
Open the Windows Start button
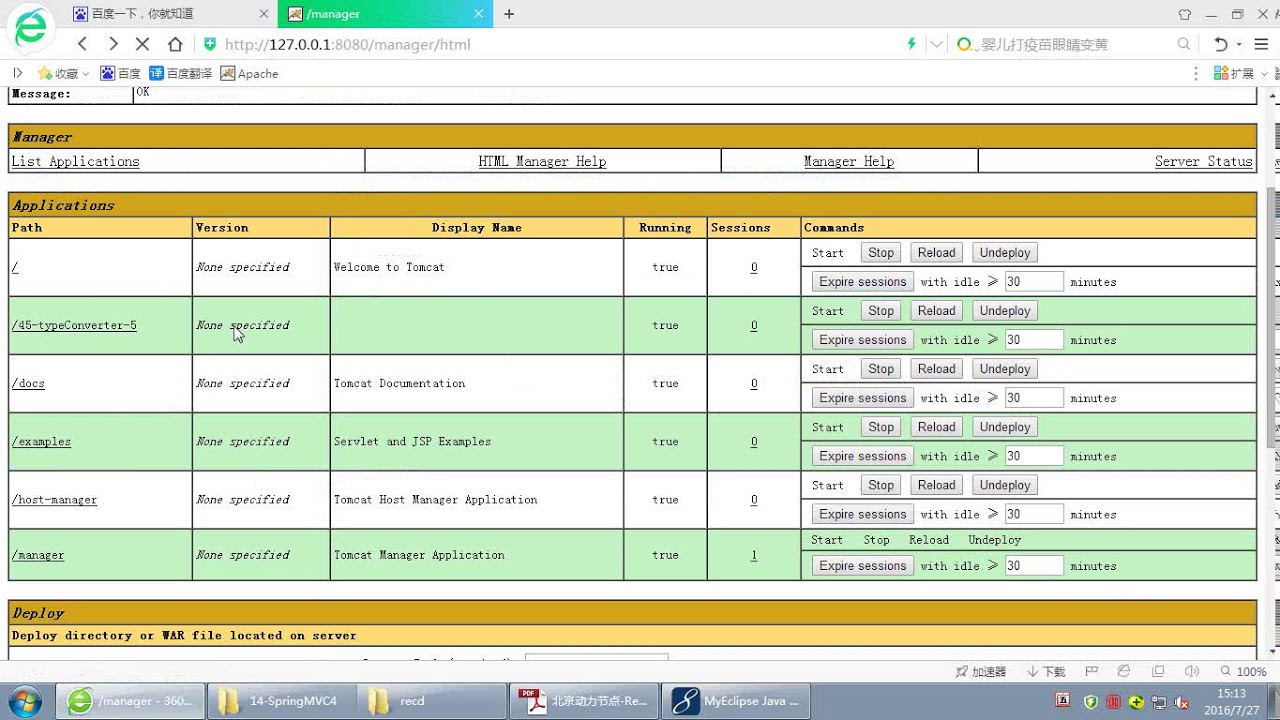tap(27, 701)
